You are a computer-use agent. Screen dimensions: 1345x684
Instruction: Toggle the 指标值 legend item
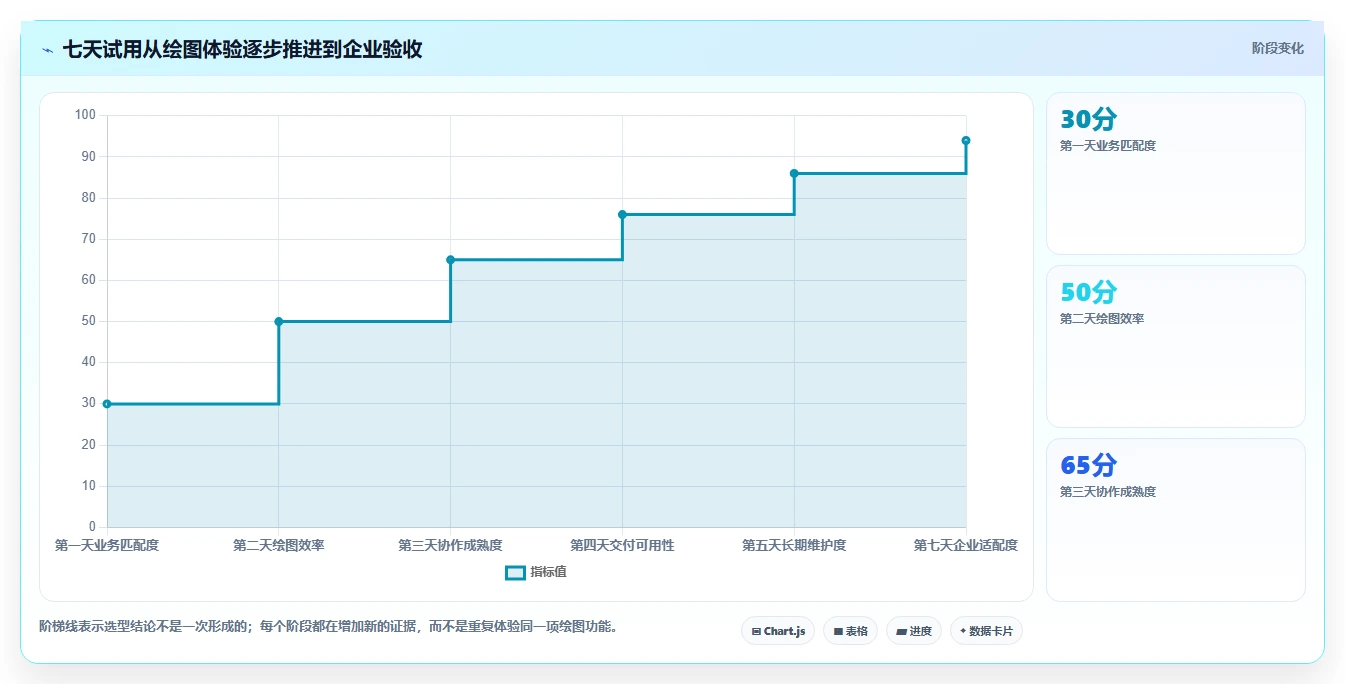tap(536, 572)
